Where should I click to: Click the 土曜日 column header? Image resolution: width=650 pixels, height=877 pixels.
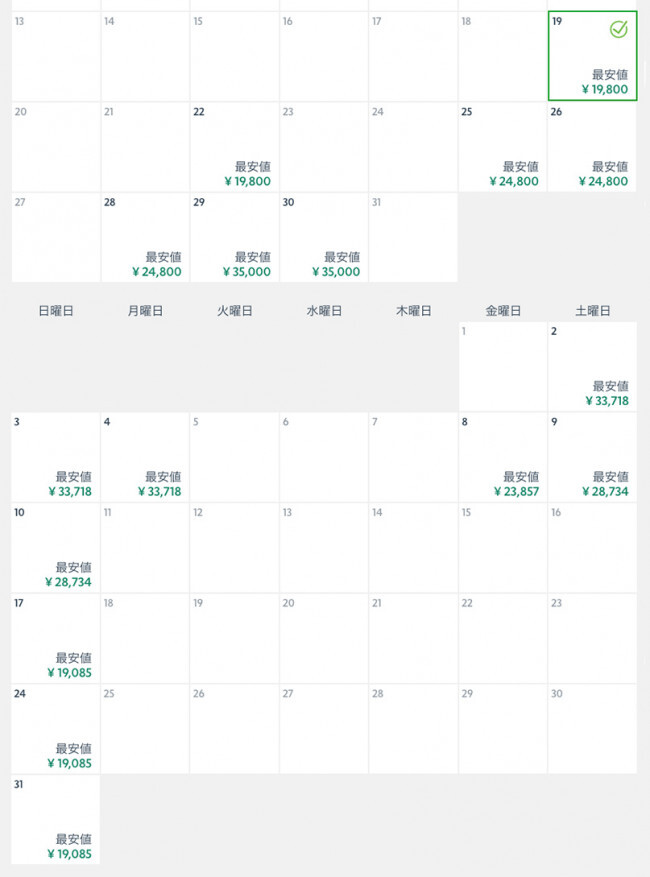click(592, 311)
